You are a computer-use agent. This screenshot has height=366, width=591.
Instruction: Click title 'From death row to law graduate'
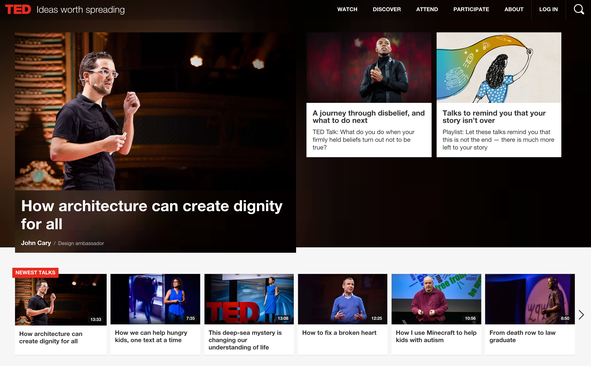click(522, 336)
